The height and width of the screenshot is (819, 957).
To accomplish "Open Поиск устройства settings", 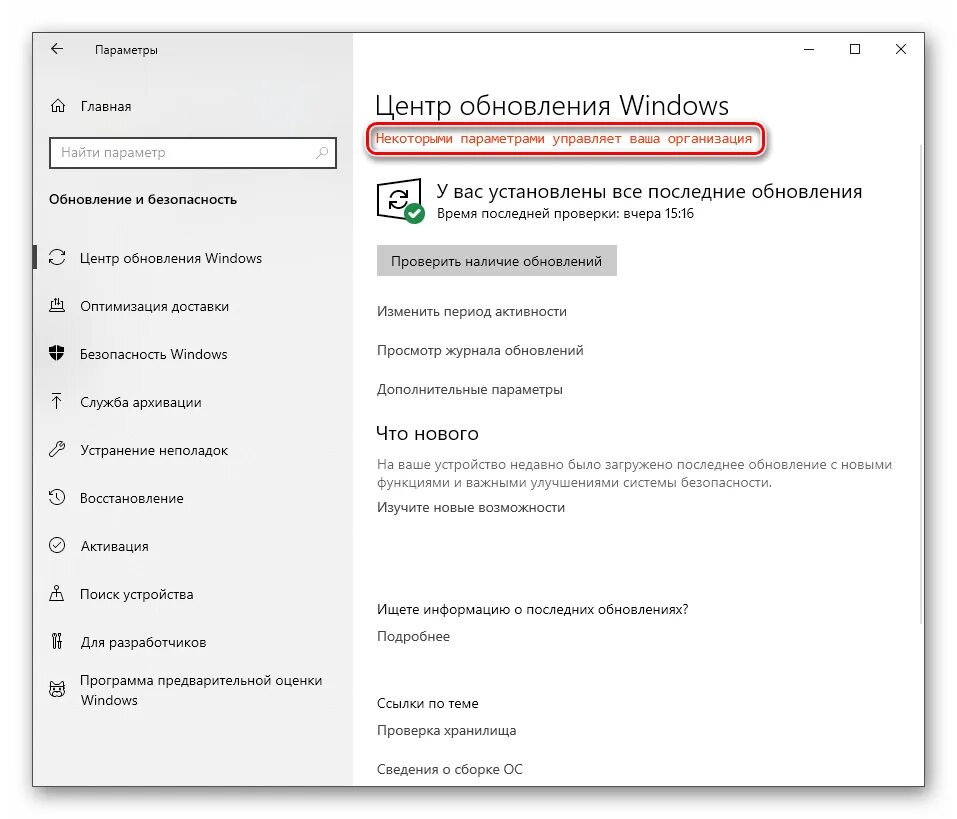I will (x=137, y=594).
